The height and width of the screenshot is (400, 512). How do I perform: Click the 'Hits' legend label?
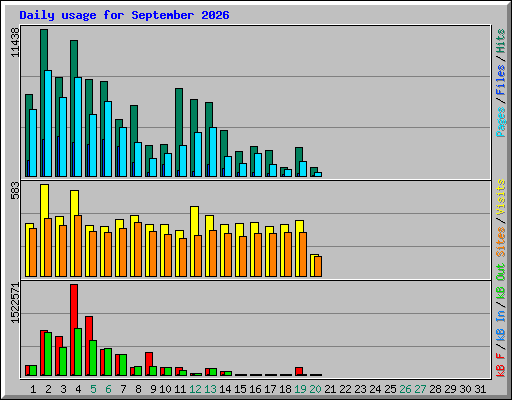pos(501,41)
